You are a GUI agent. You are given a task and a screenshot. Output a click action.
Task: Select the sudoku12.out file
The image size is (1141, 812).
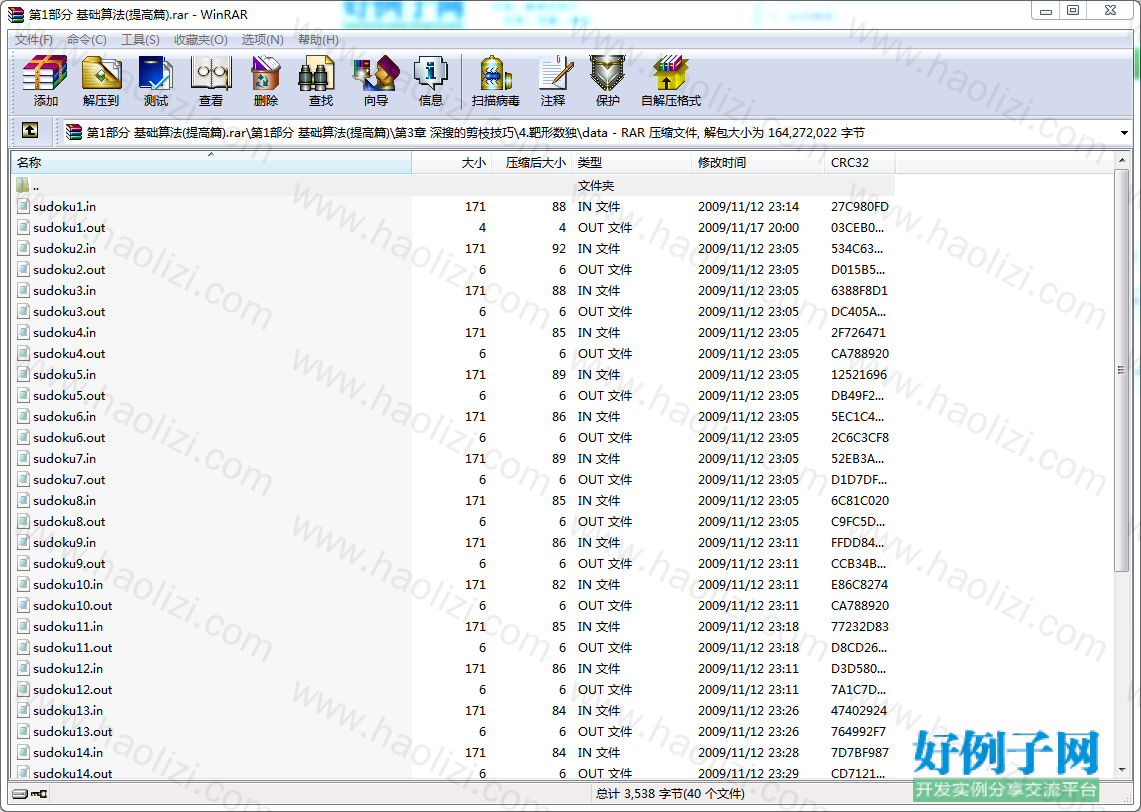72,689
